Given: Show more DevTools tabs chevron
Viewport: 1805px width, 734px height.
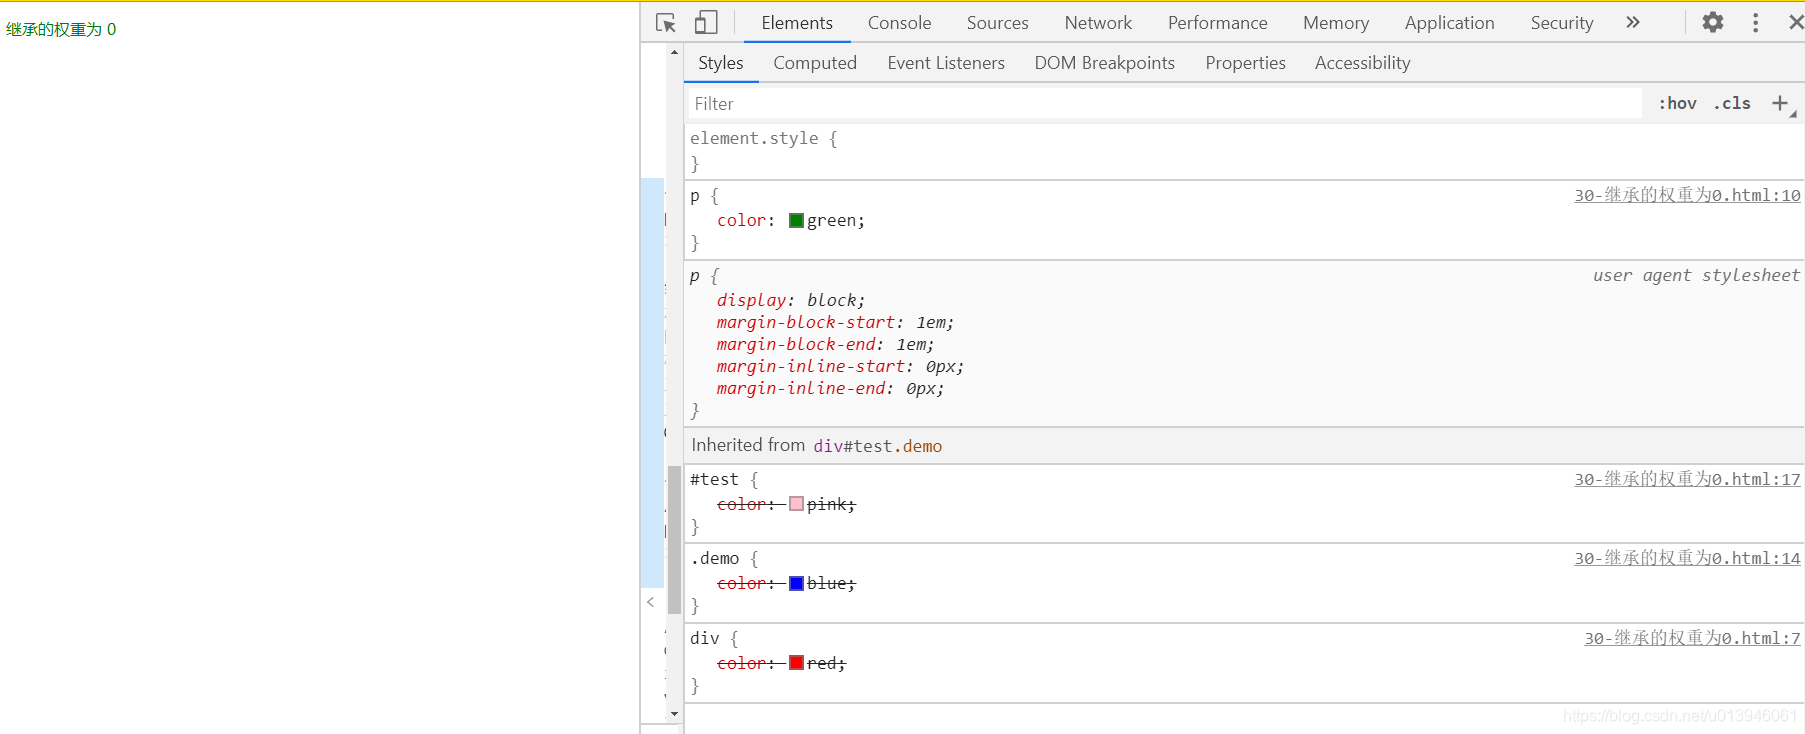Looking at the screenshot, I should tap(1633, 22).
